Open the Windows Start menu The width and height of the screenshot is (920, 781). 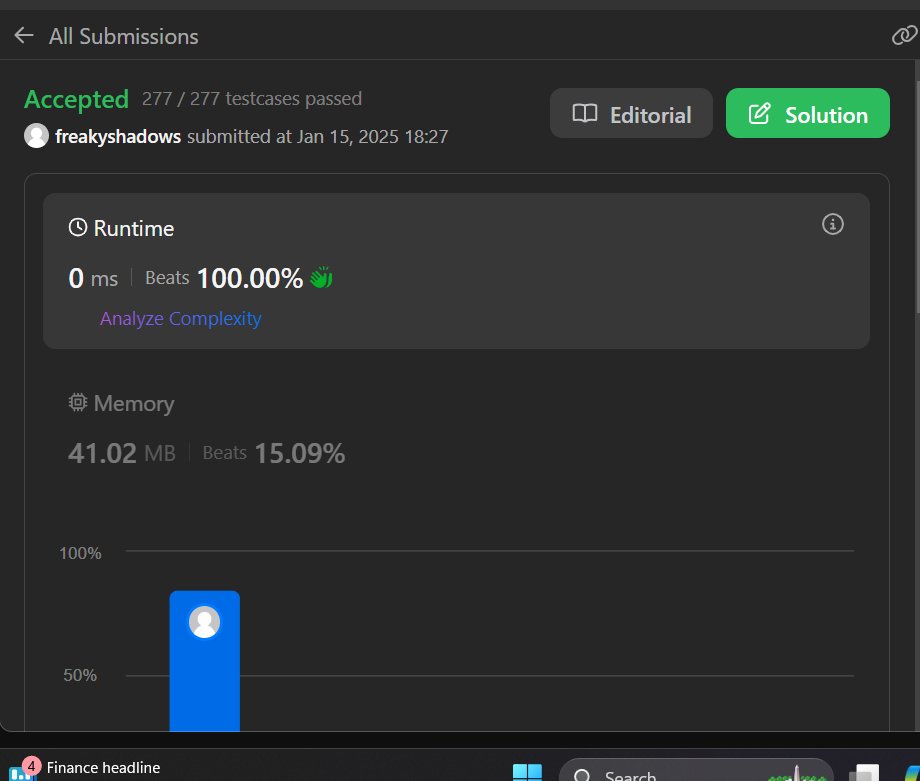527,772
